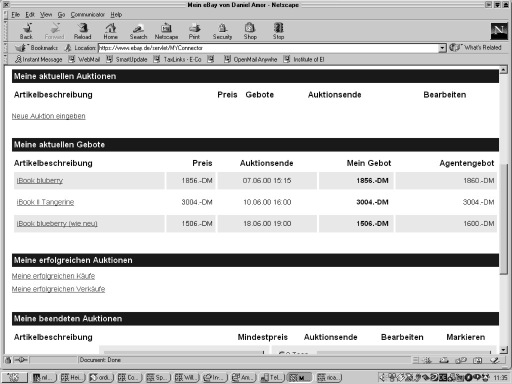Click the Netscape logo icon
The width and height of the screenshot is (512, 384).
coord(499,31)
